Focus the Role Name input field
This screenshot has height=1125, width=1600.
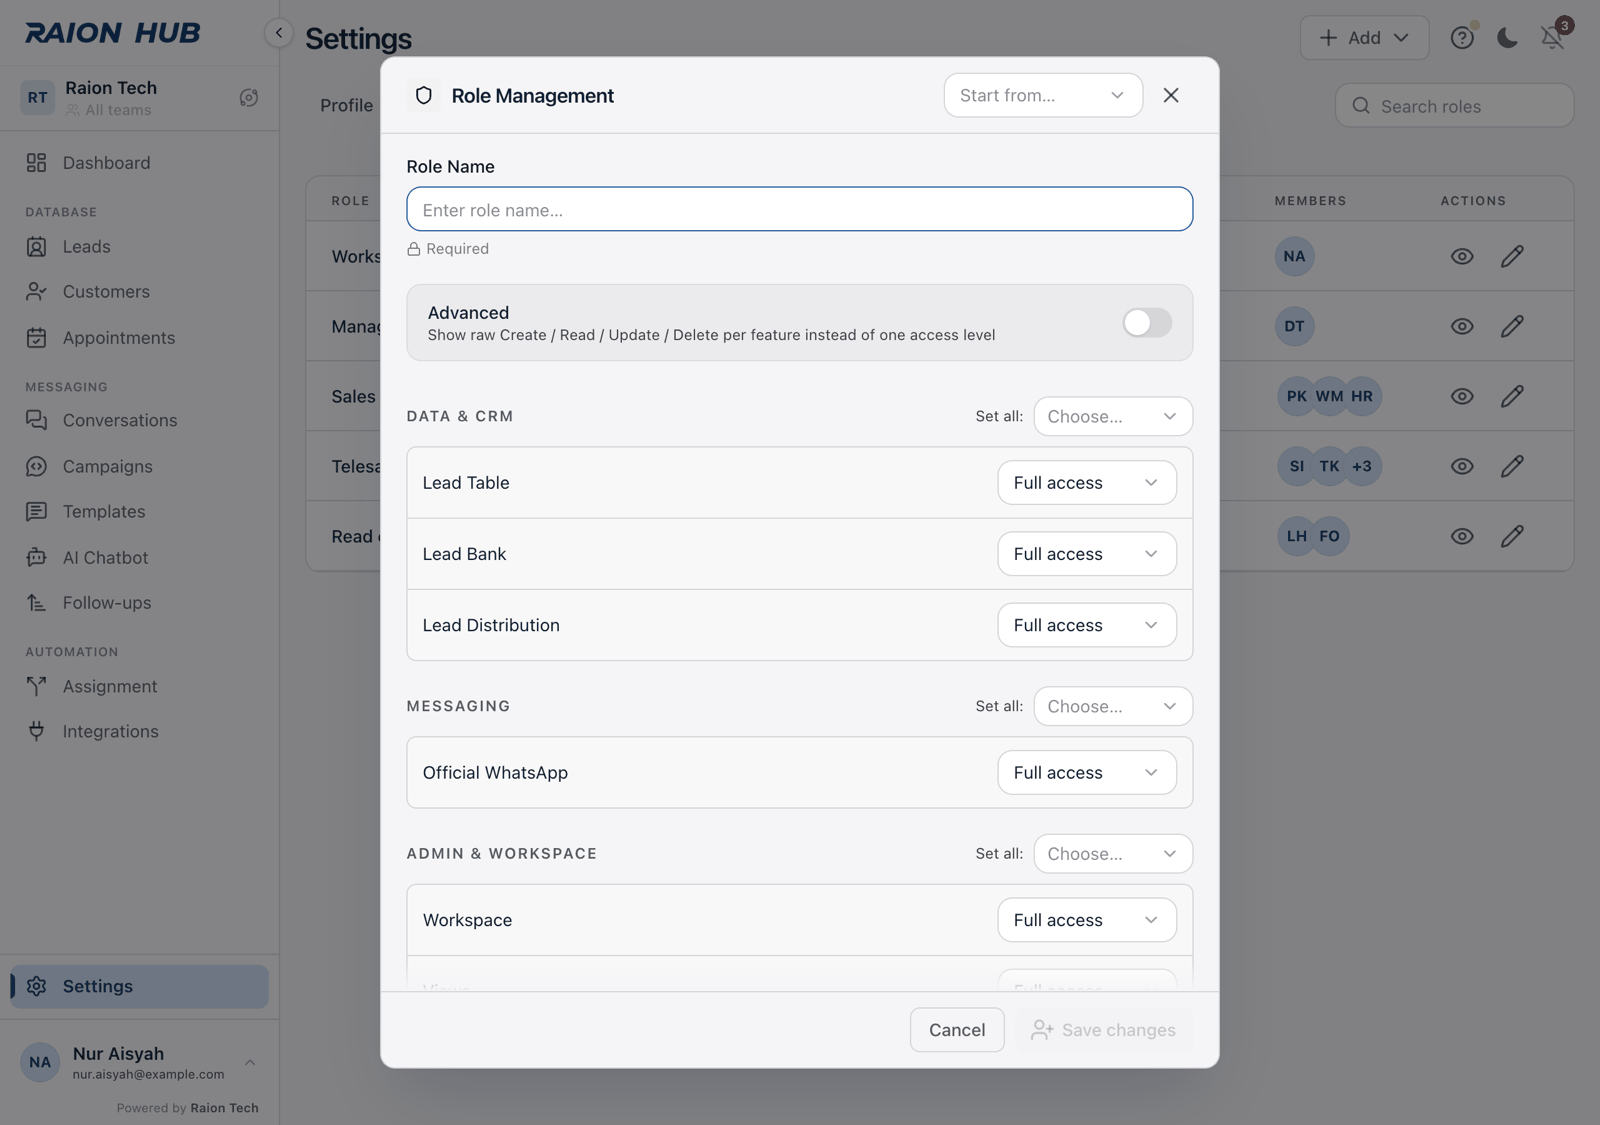click(x=800, y=209)
